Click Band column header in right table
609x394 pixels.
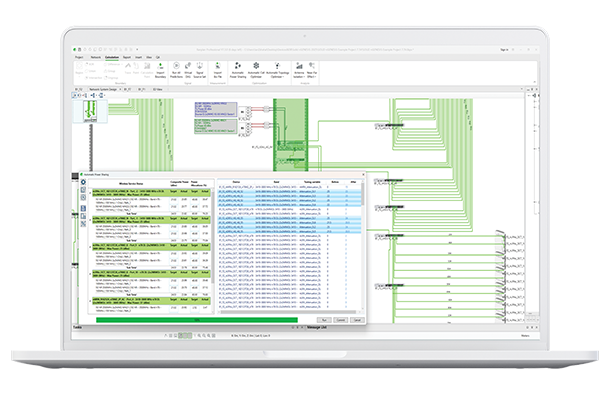(277, 182)
